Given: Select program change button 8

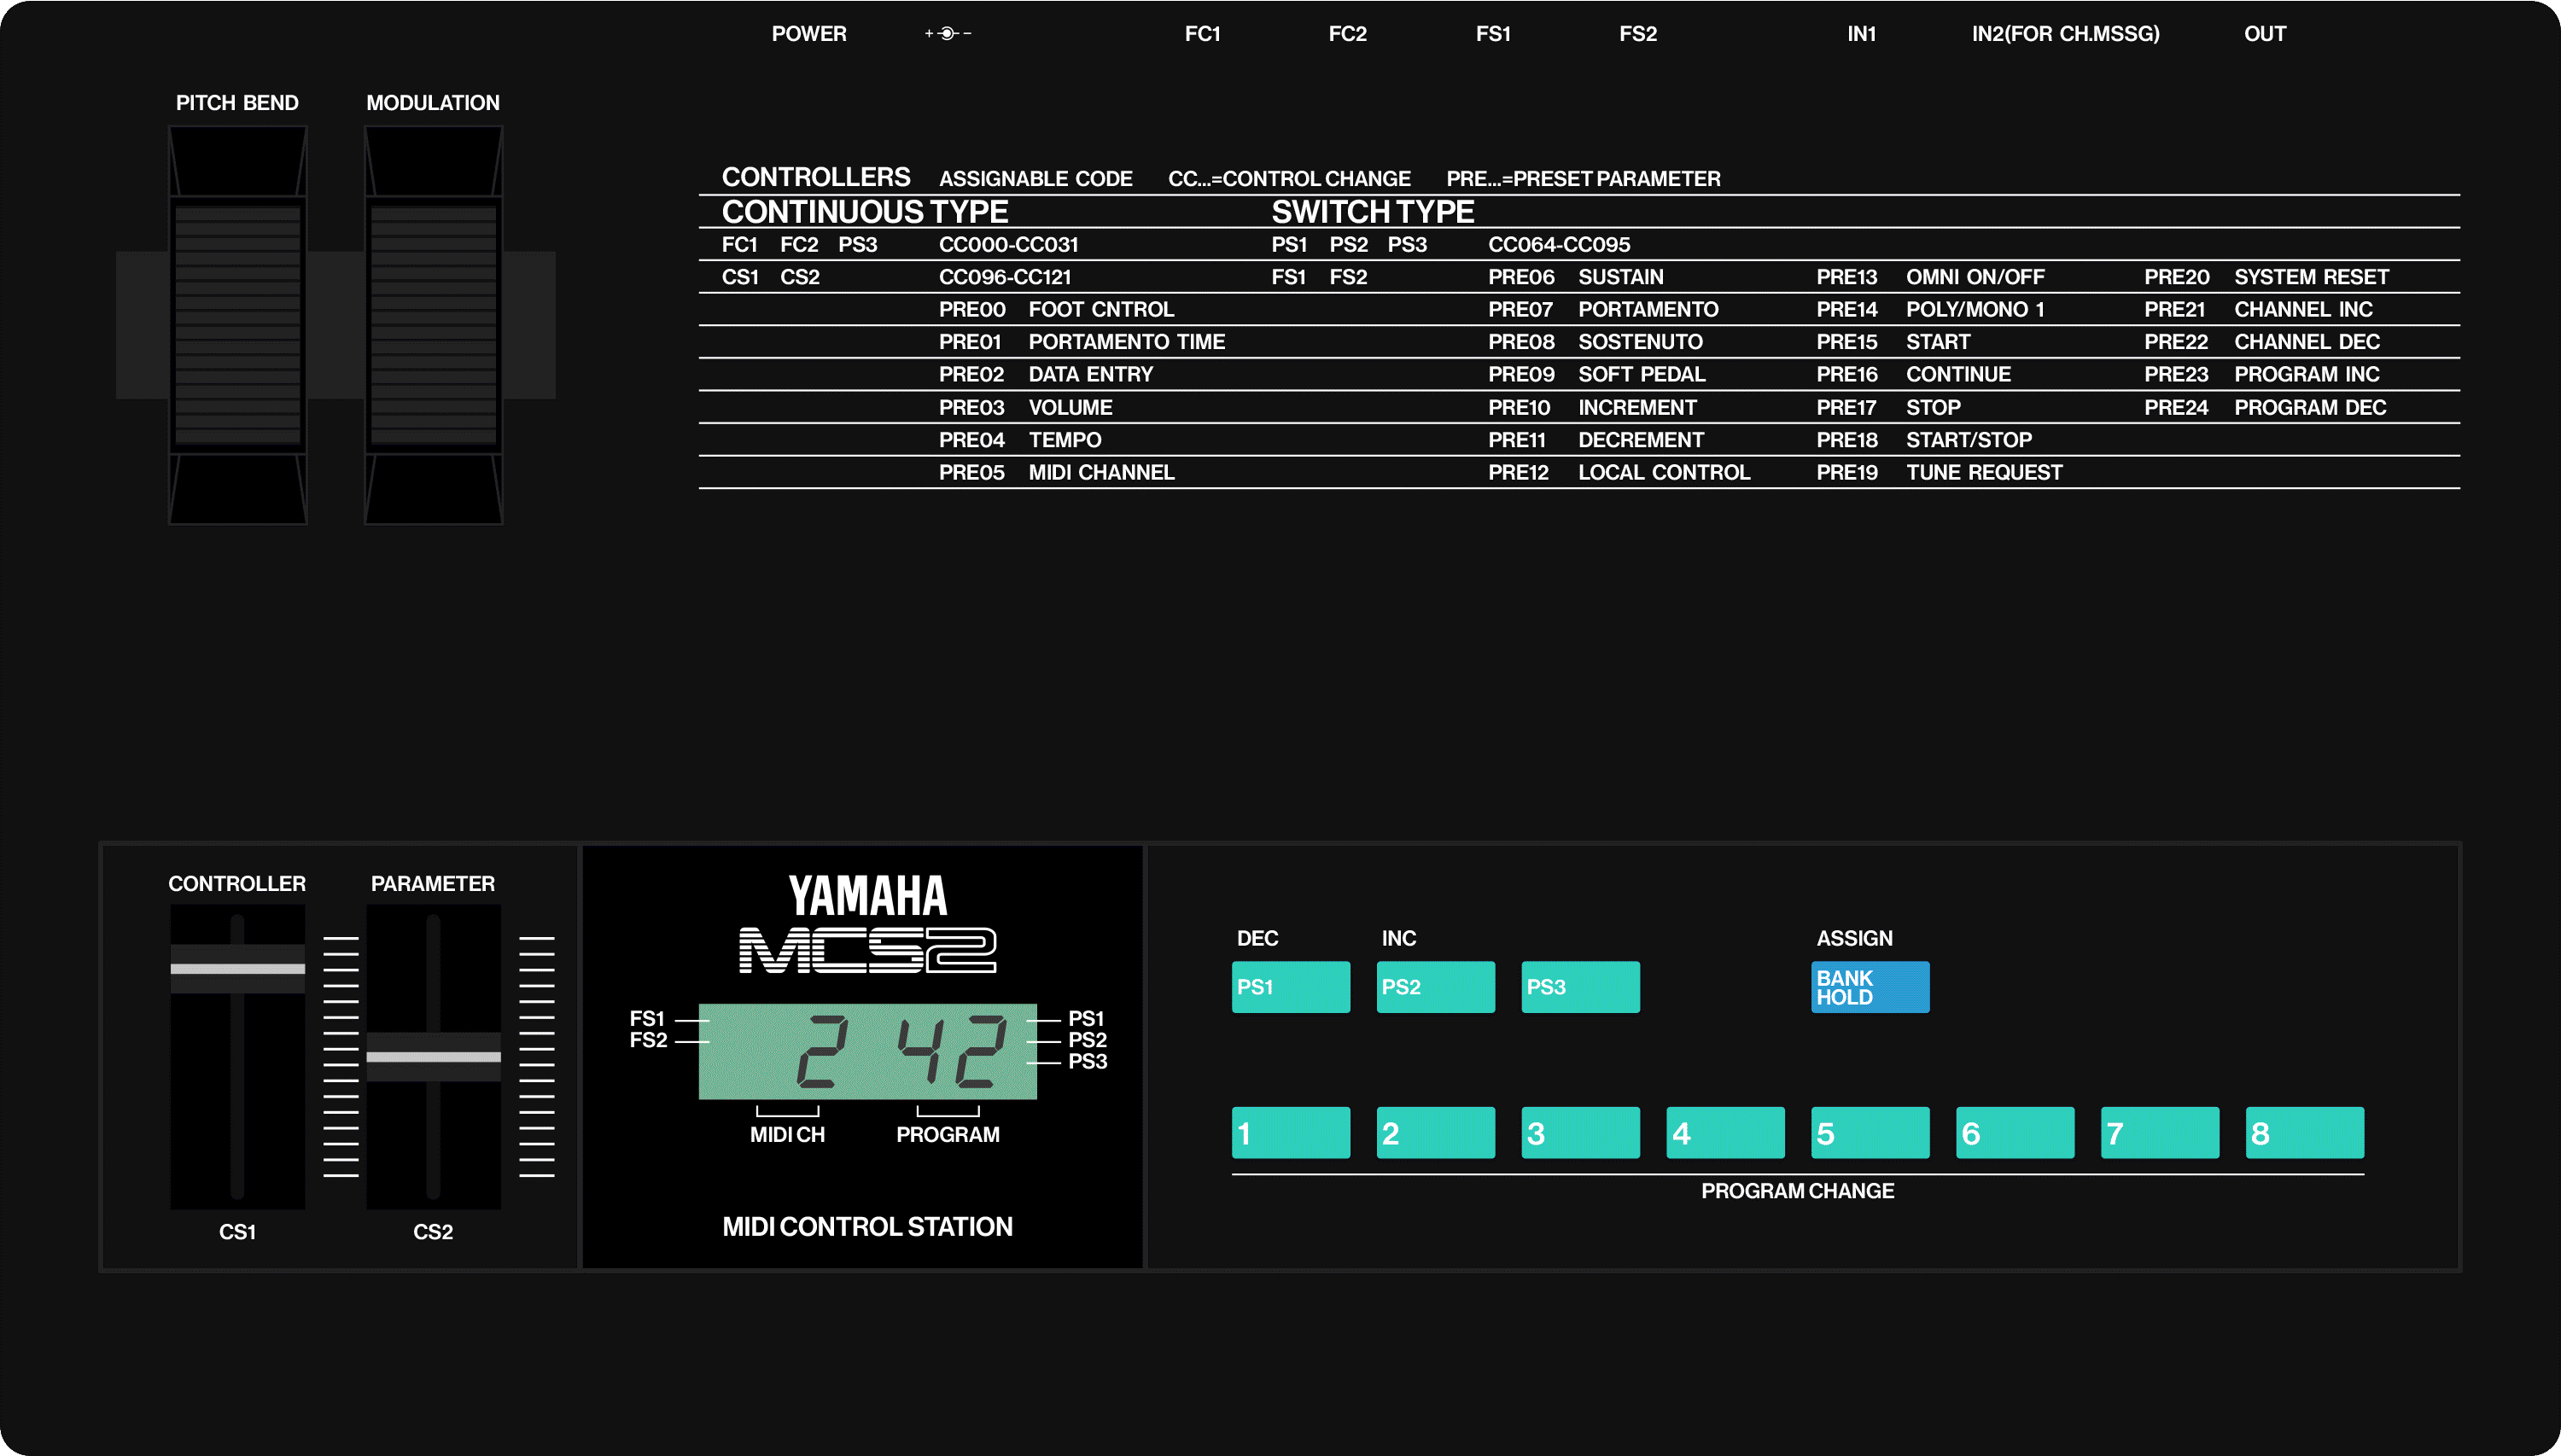Looking at the screenshot, I should pyautogui.click(x=2305, y=1132).
